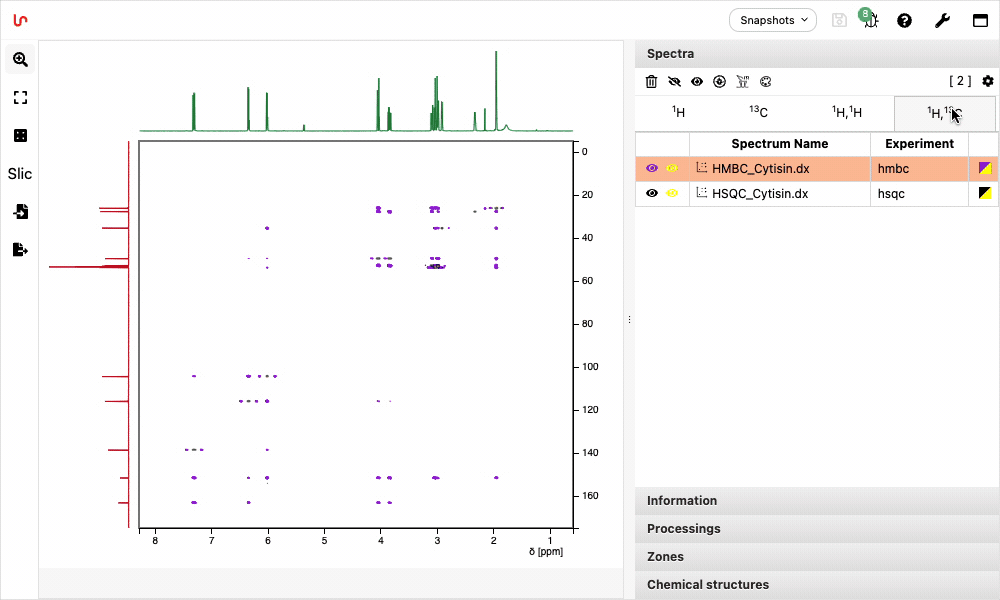
Task: Select the Zoom tool in the left sidebar
Action: click(20, 59)
